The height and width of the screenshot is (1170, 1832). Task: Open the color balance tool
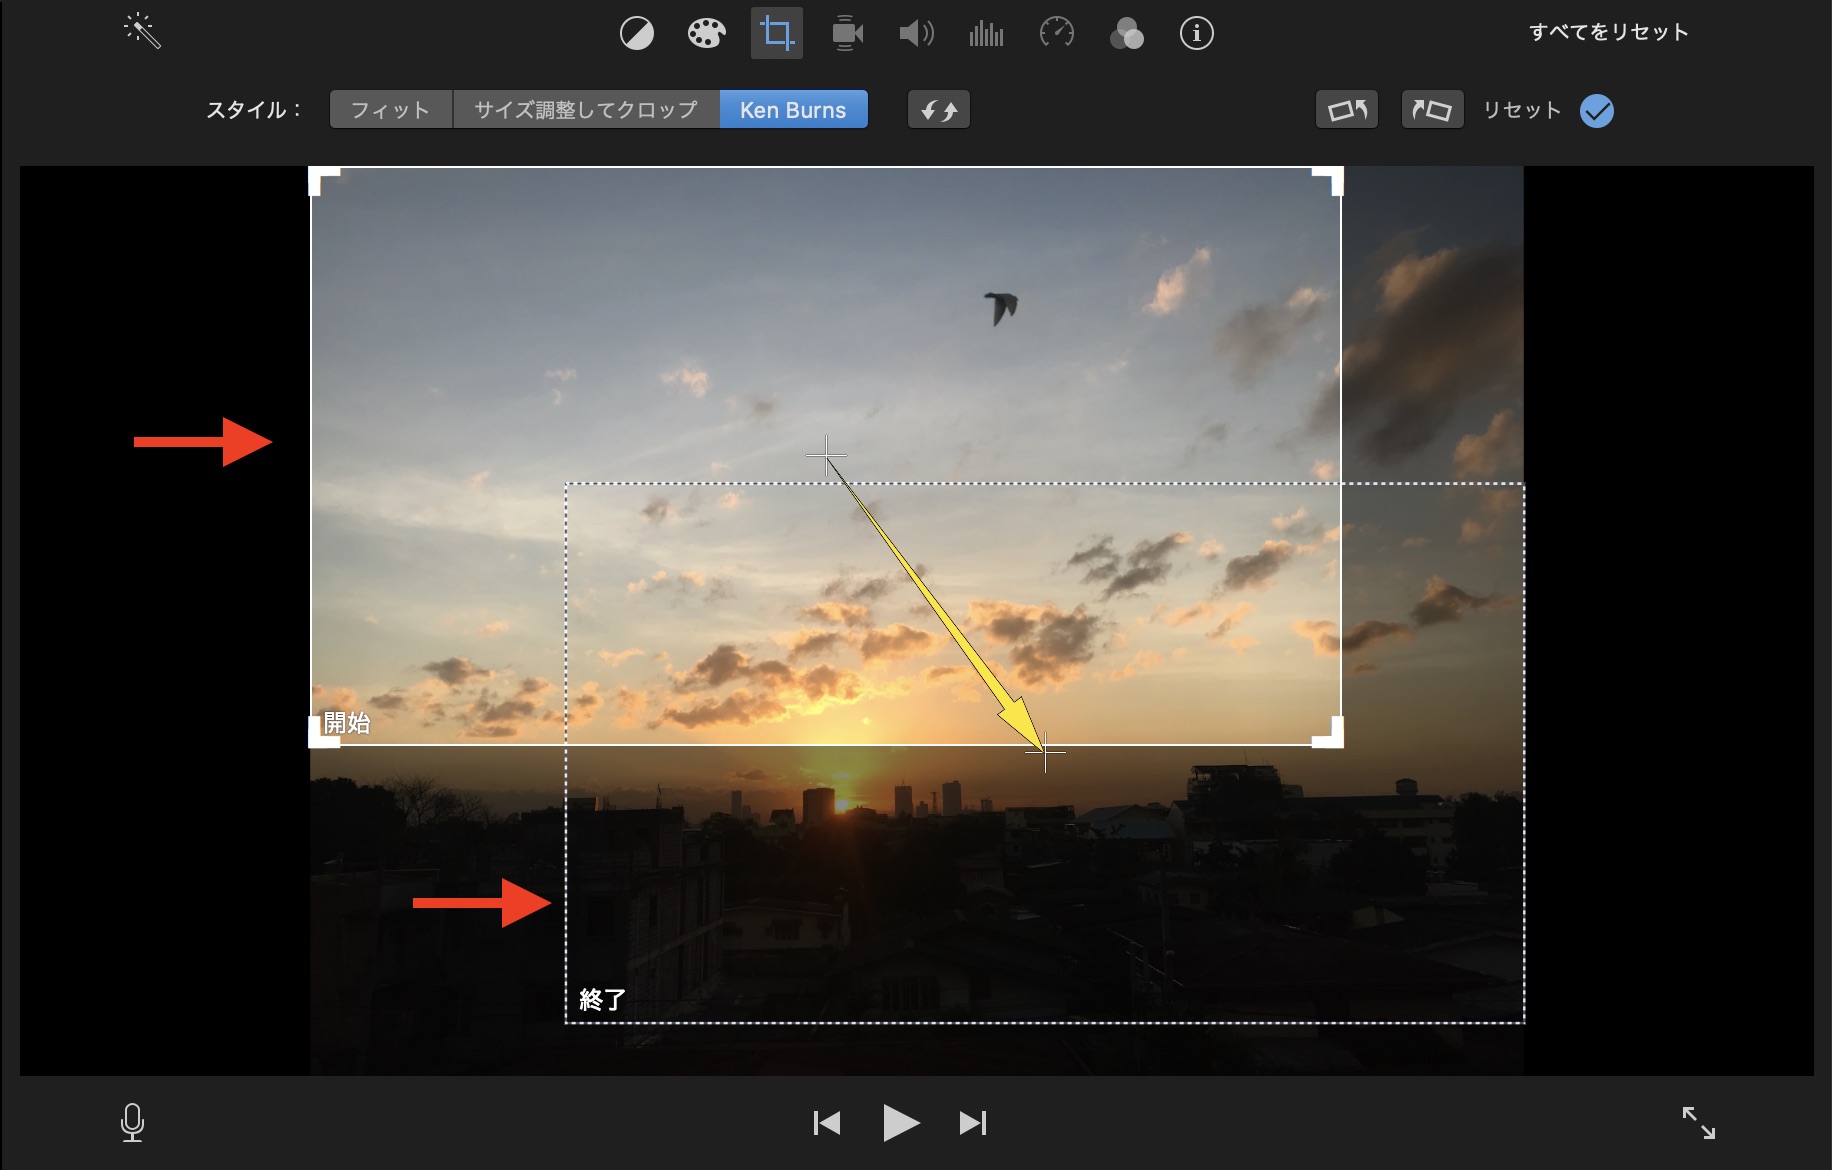pyautogui.click(x=636, y=34)
